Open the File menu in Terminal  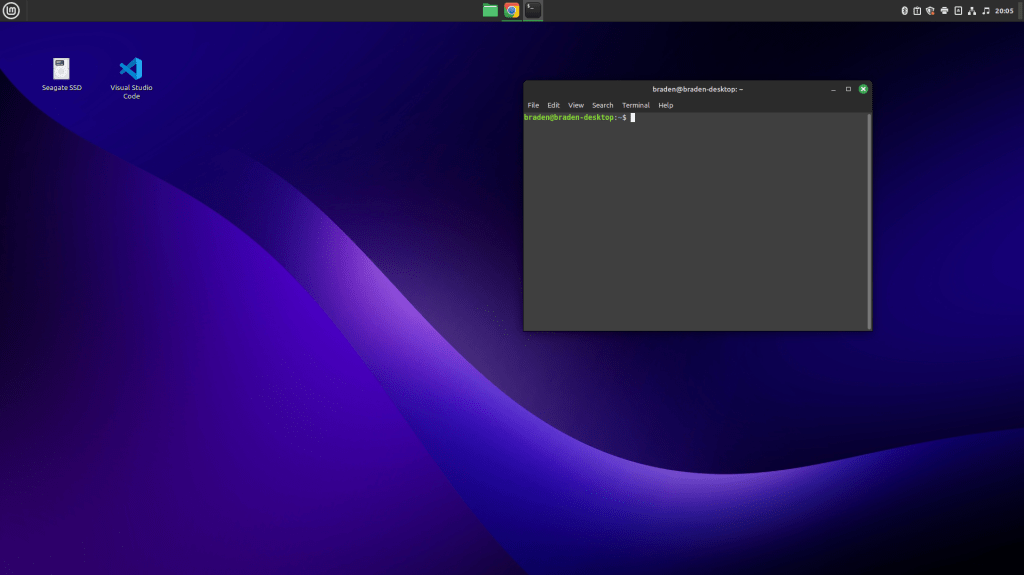pos(533,105)
